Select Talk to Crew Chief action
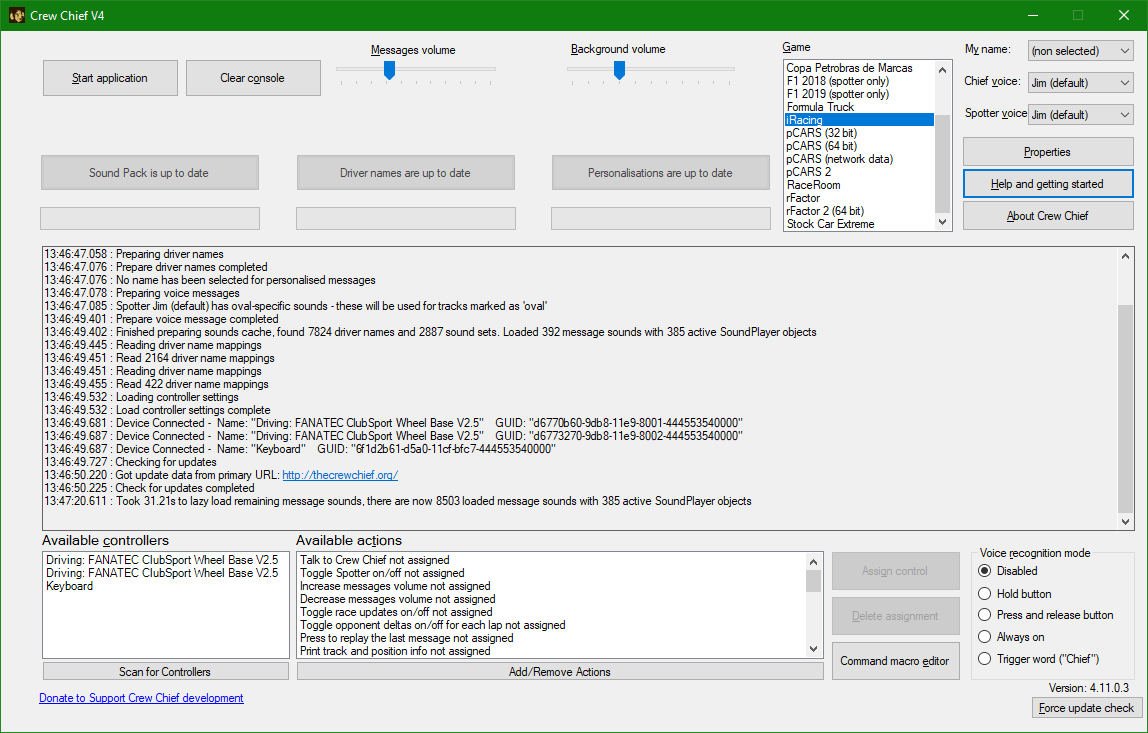Image resolution: width=1148 pixels, height=733 pixels. pyautogui.click(x=375, y=560)
